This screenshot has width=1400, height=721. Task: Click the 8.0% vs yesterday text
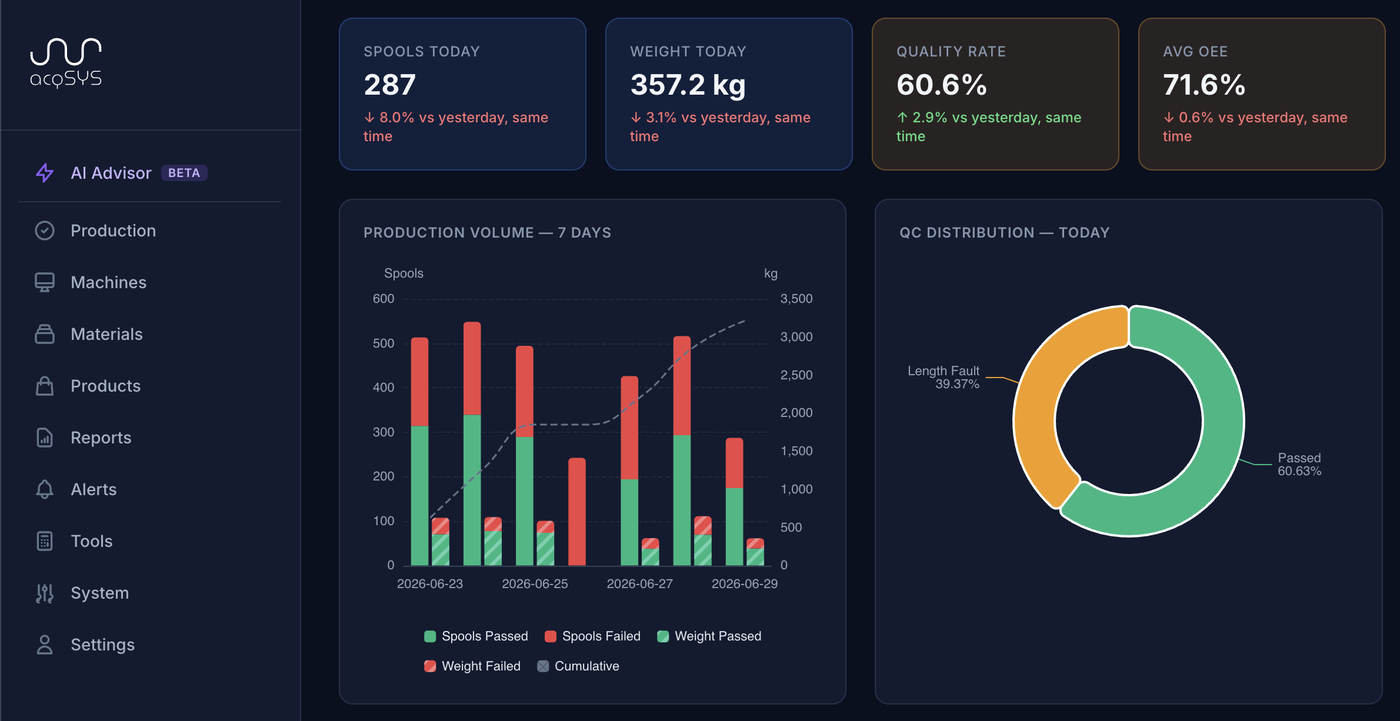click(x=456, y=127)
